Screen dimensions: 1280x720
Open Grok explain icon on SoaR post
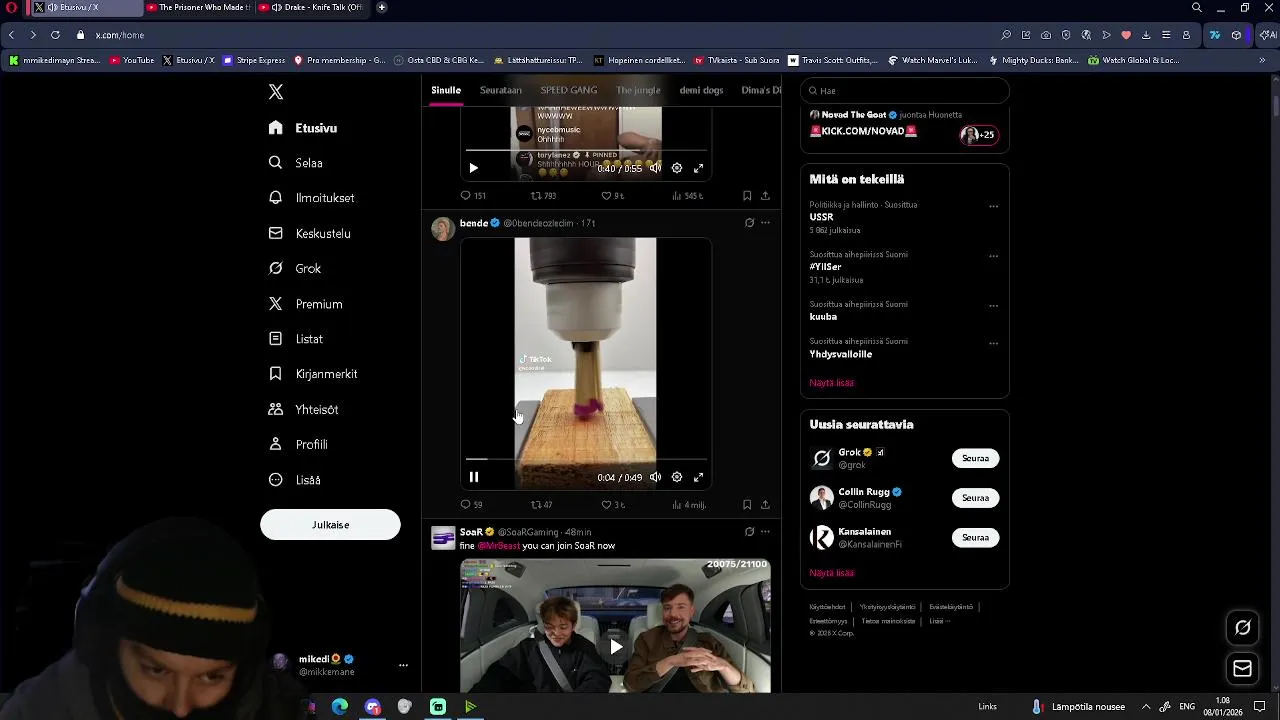pos(749,532)
